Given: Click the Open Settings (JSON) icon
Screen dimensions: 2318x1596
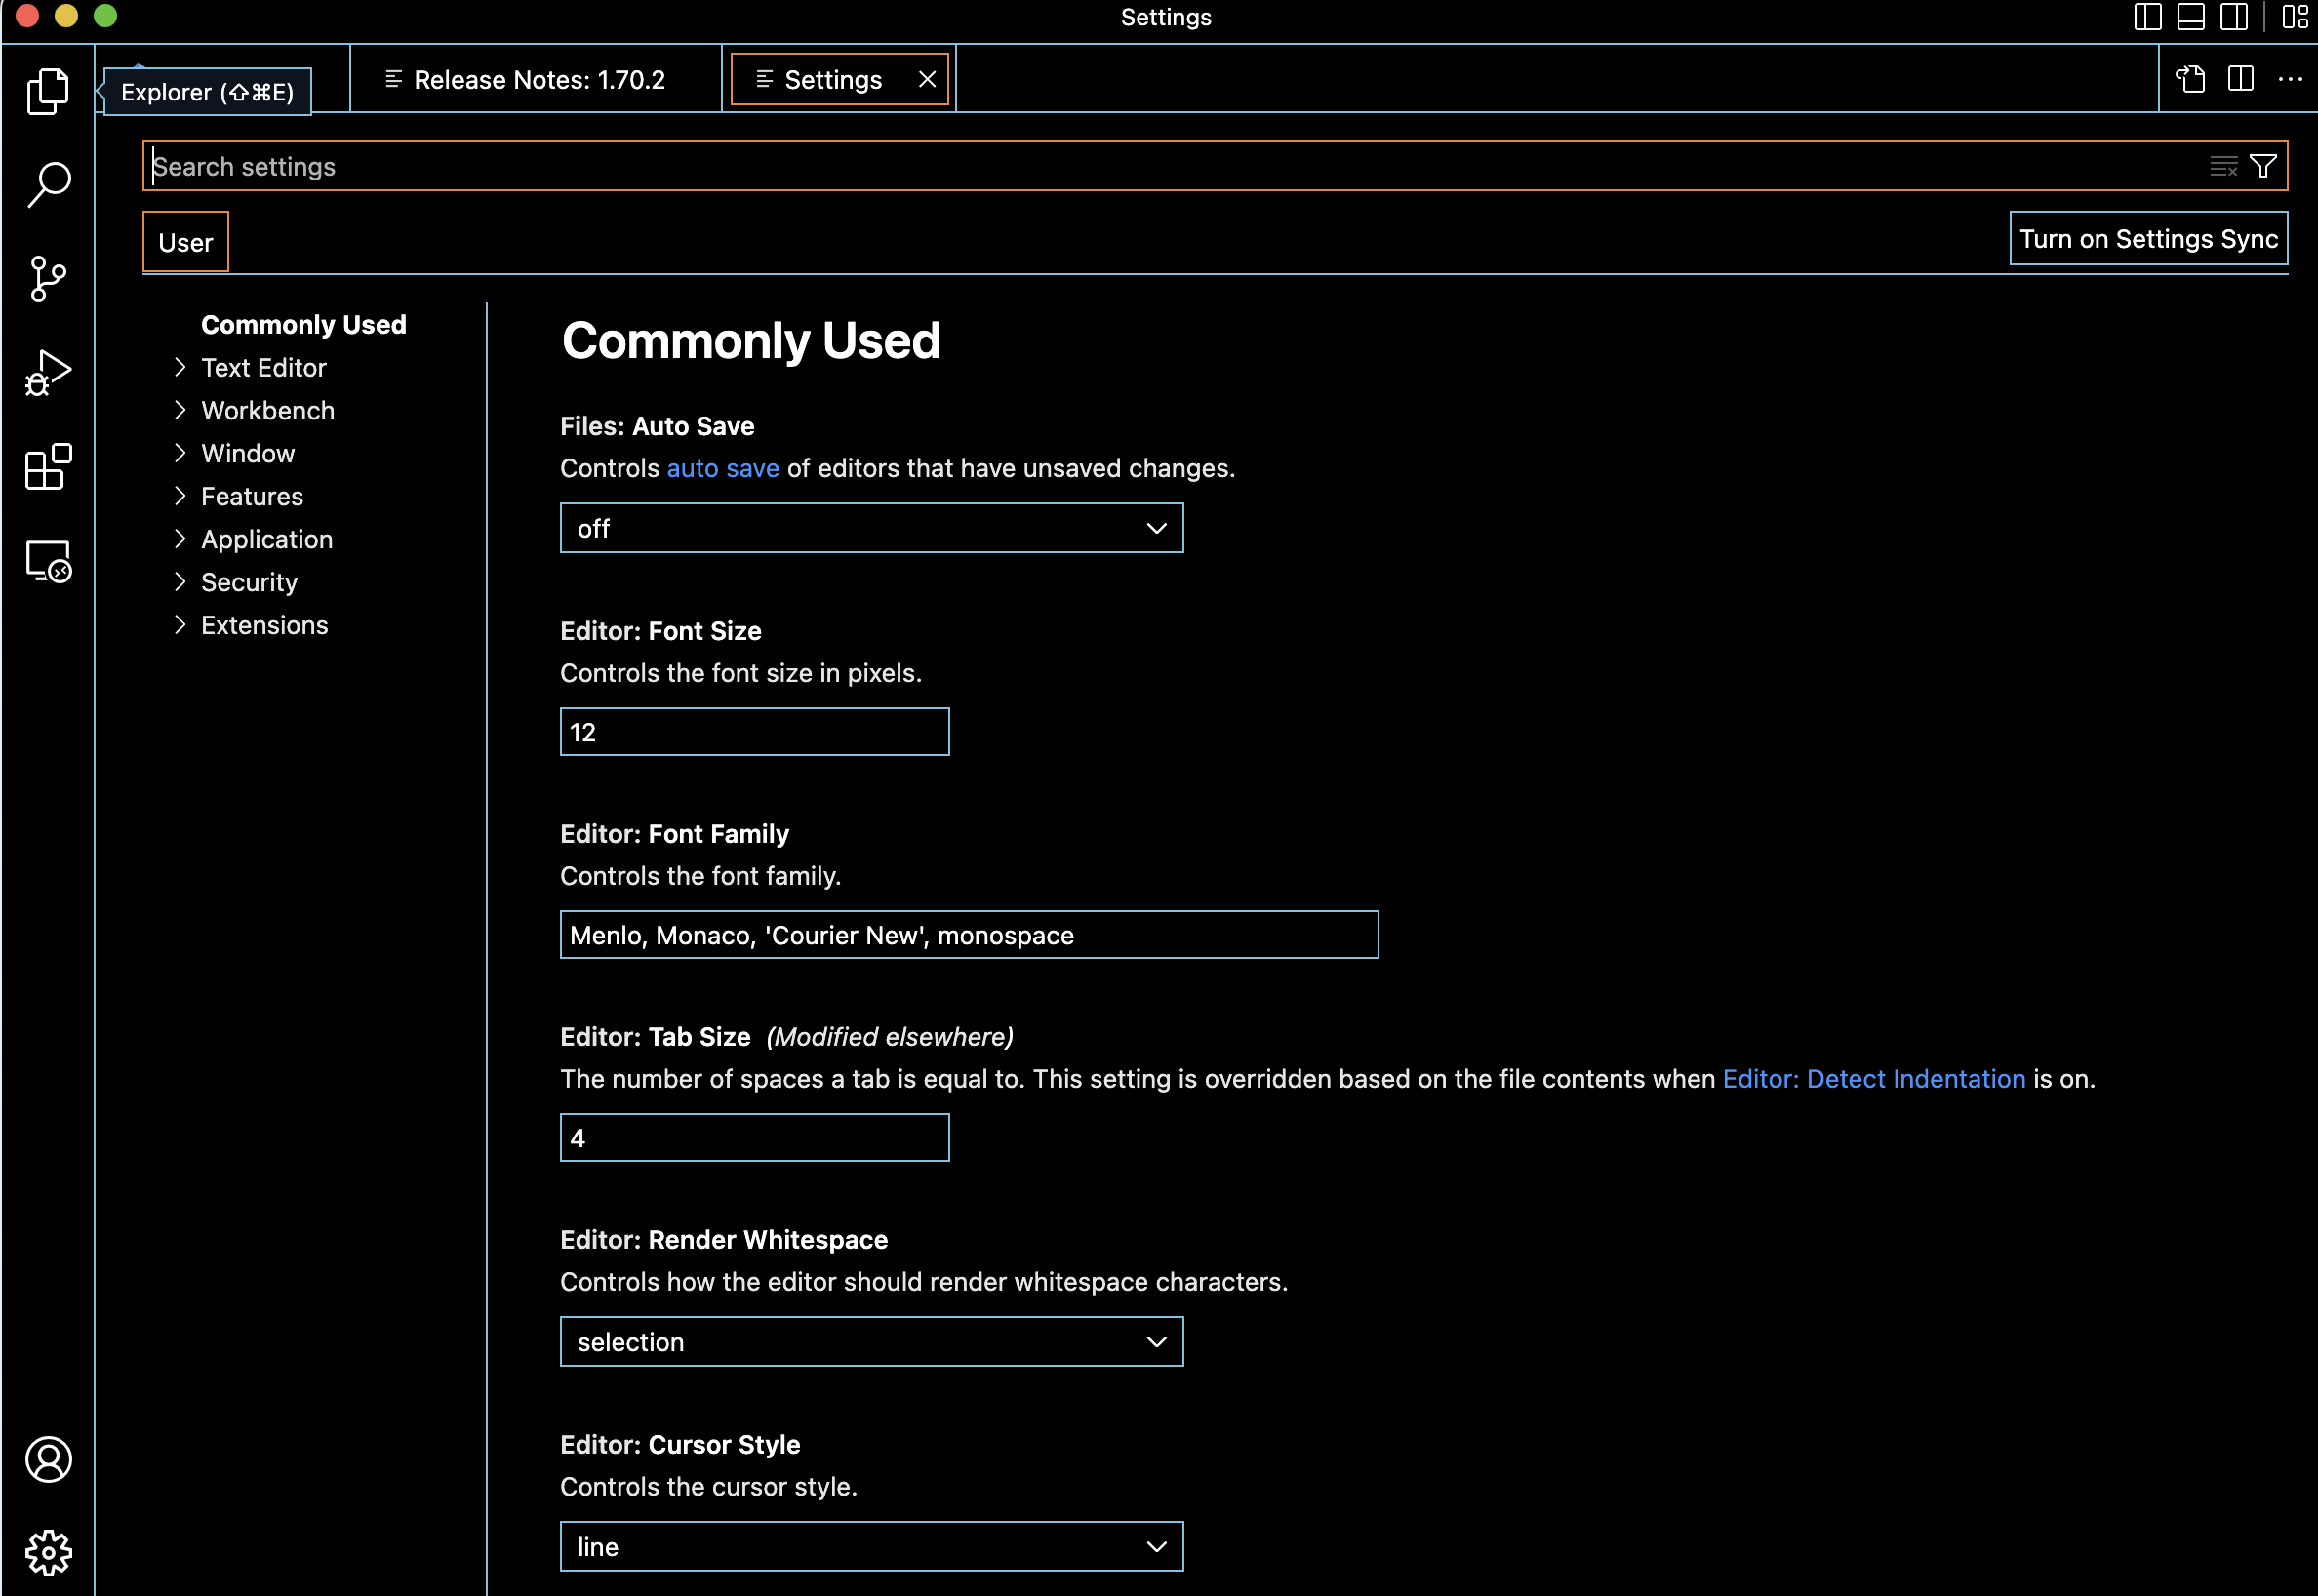Looking at the screenshot, I should pyautogui.click(x=2190, y=79).
